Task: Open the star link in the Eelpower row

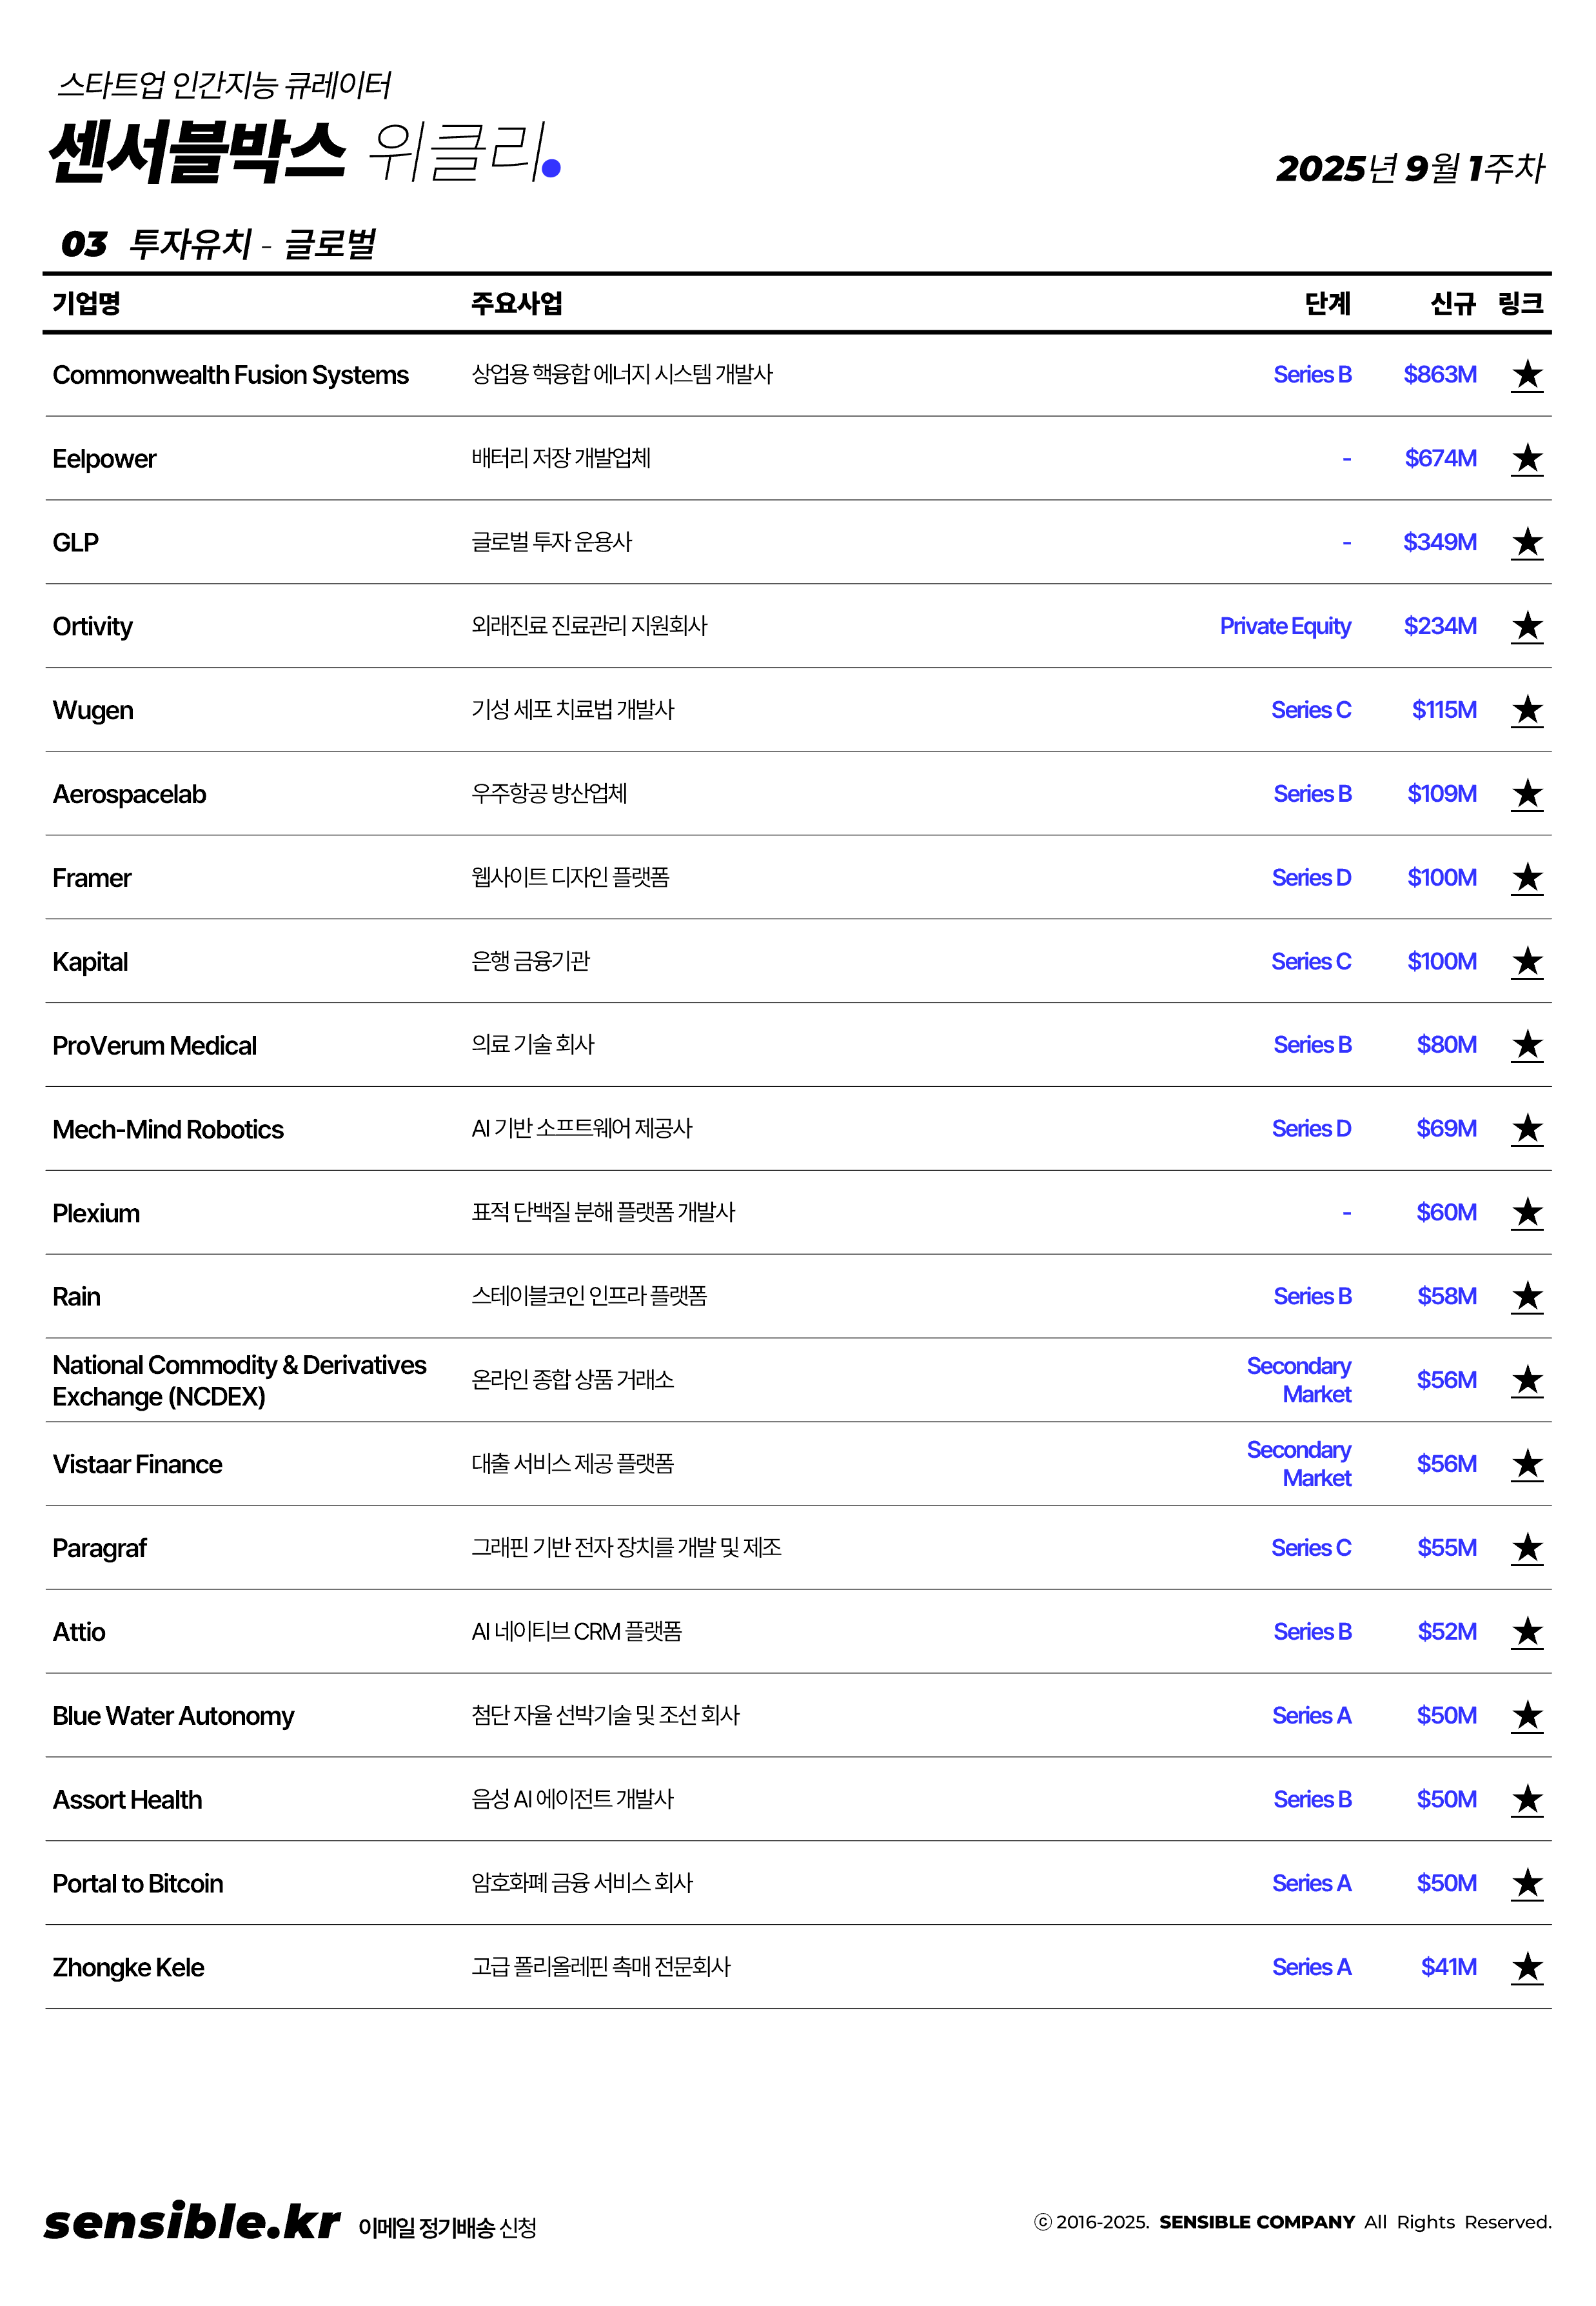Action: [x=1526, y=459]
